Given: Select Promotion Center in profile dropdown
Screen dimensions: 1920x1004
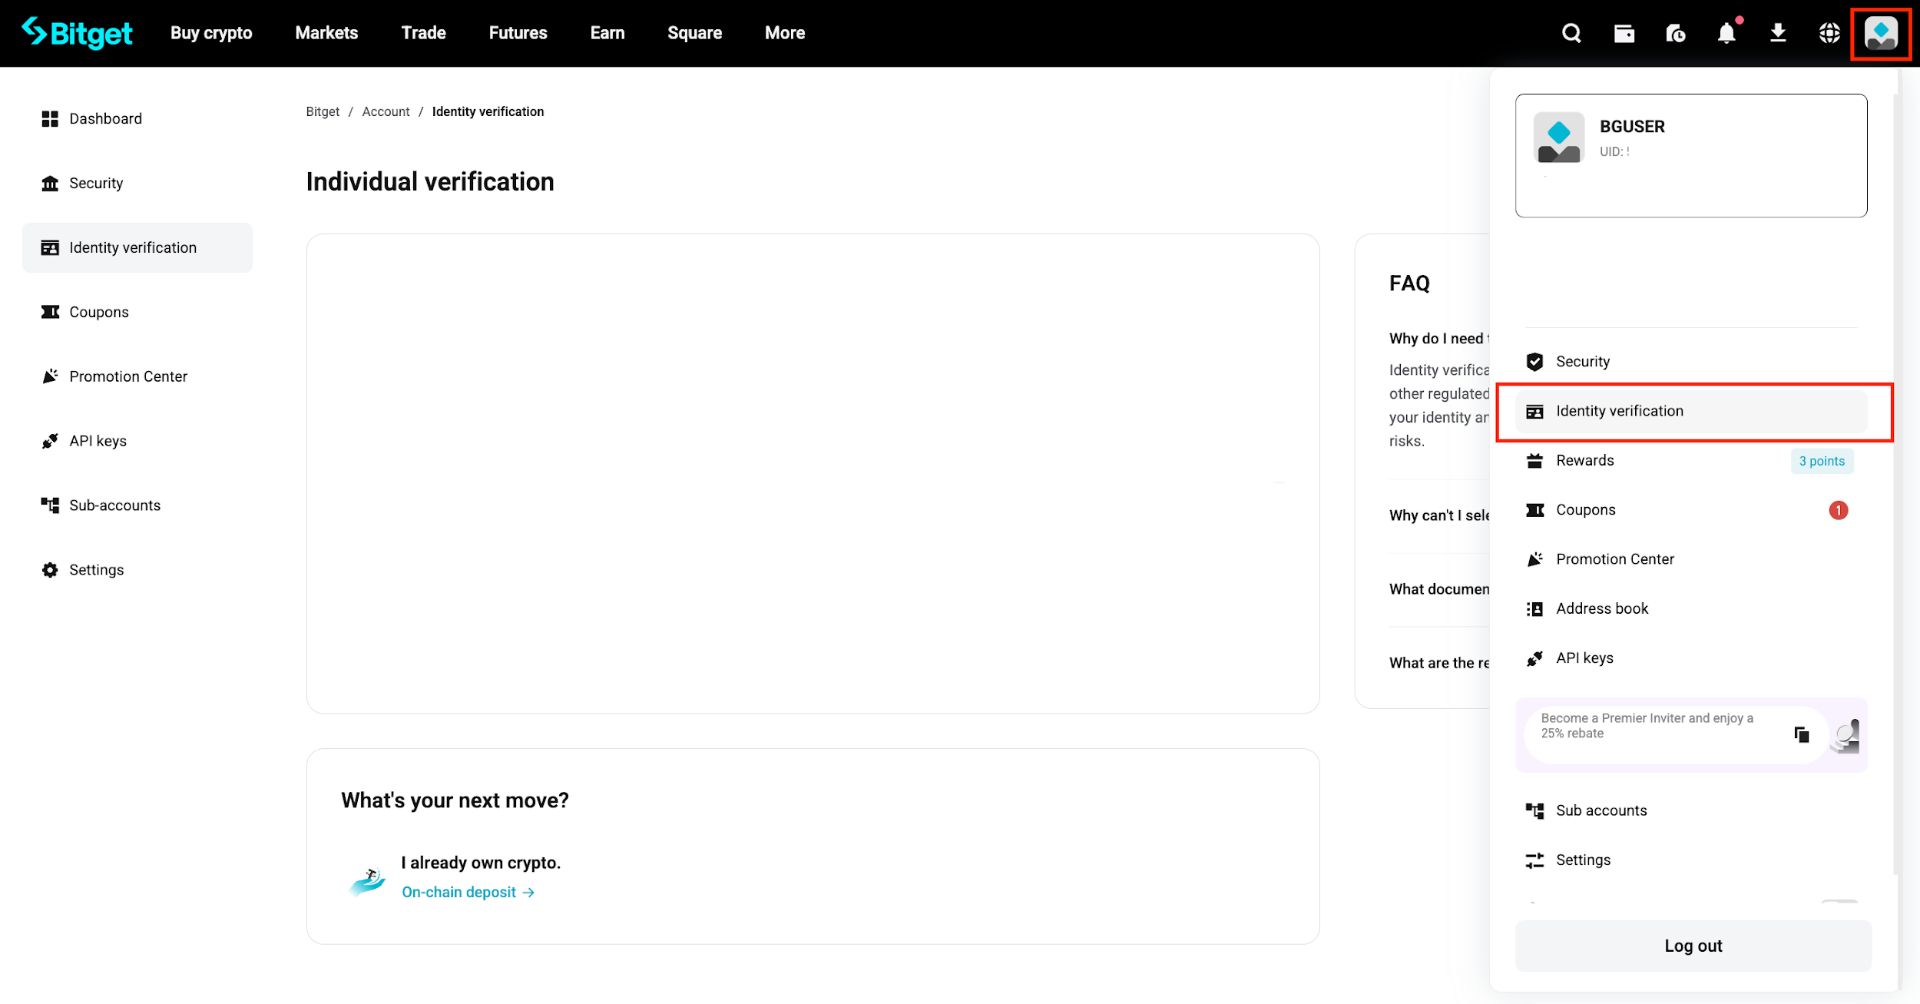Looking at the screenshot, I should 1691,559.
